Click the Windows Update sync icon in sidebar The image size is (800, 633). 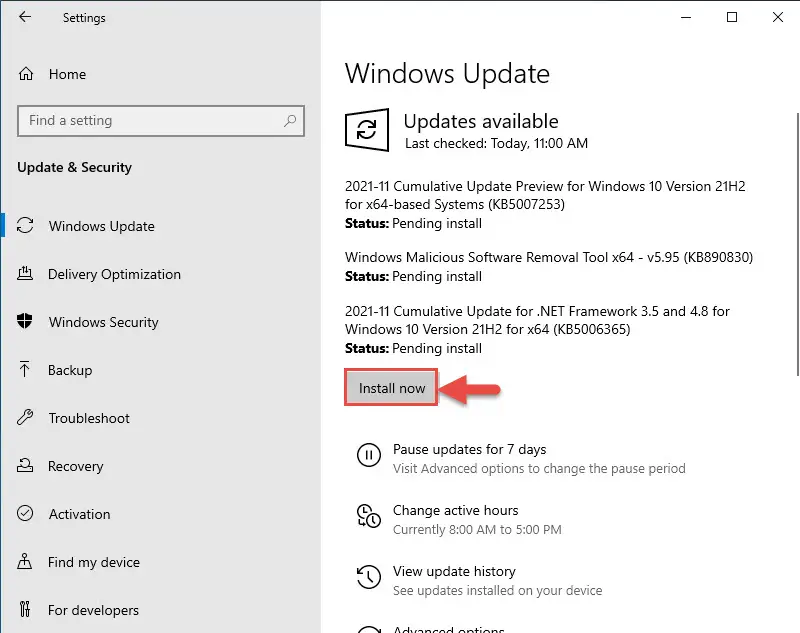click(25, 225)
